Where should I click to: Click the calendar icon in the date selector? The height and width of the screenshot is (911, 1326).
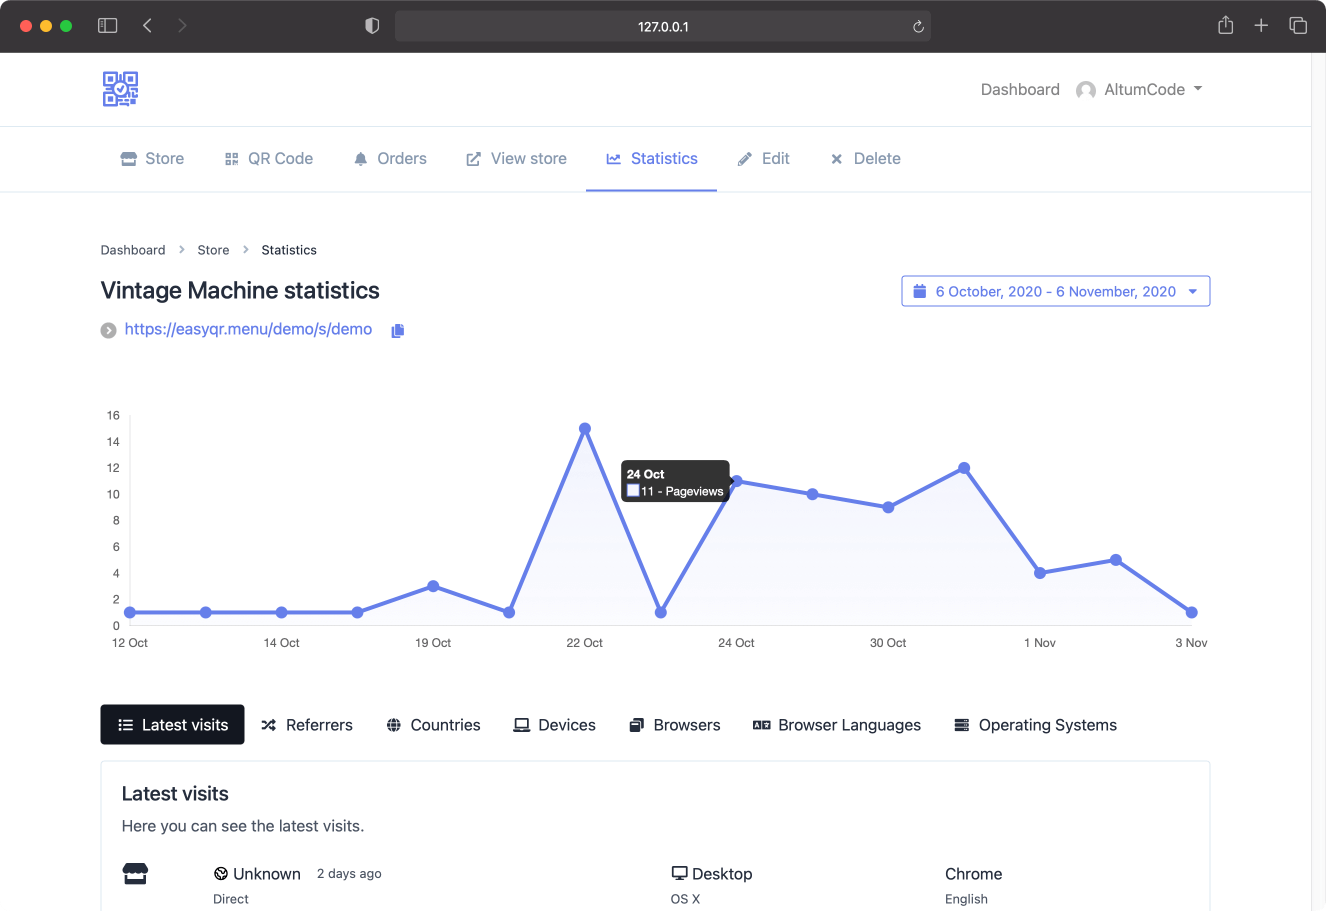[x=919, y=290]
